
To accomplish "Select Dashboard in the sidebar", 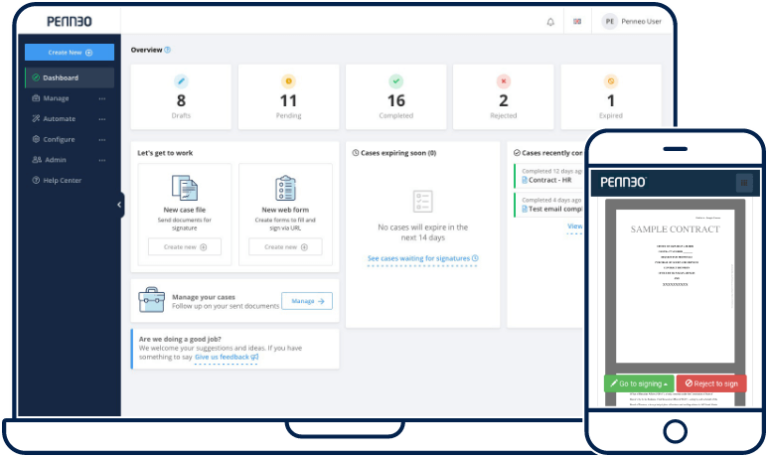I will tap(61, 78).
